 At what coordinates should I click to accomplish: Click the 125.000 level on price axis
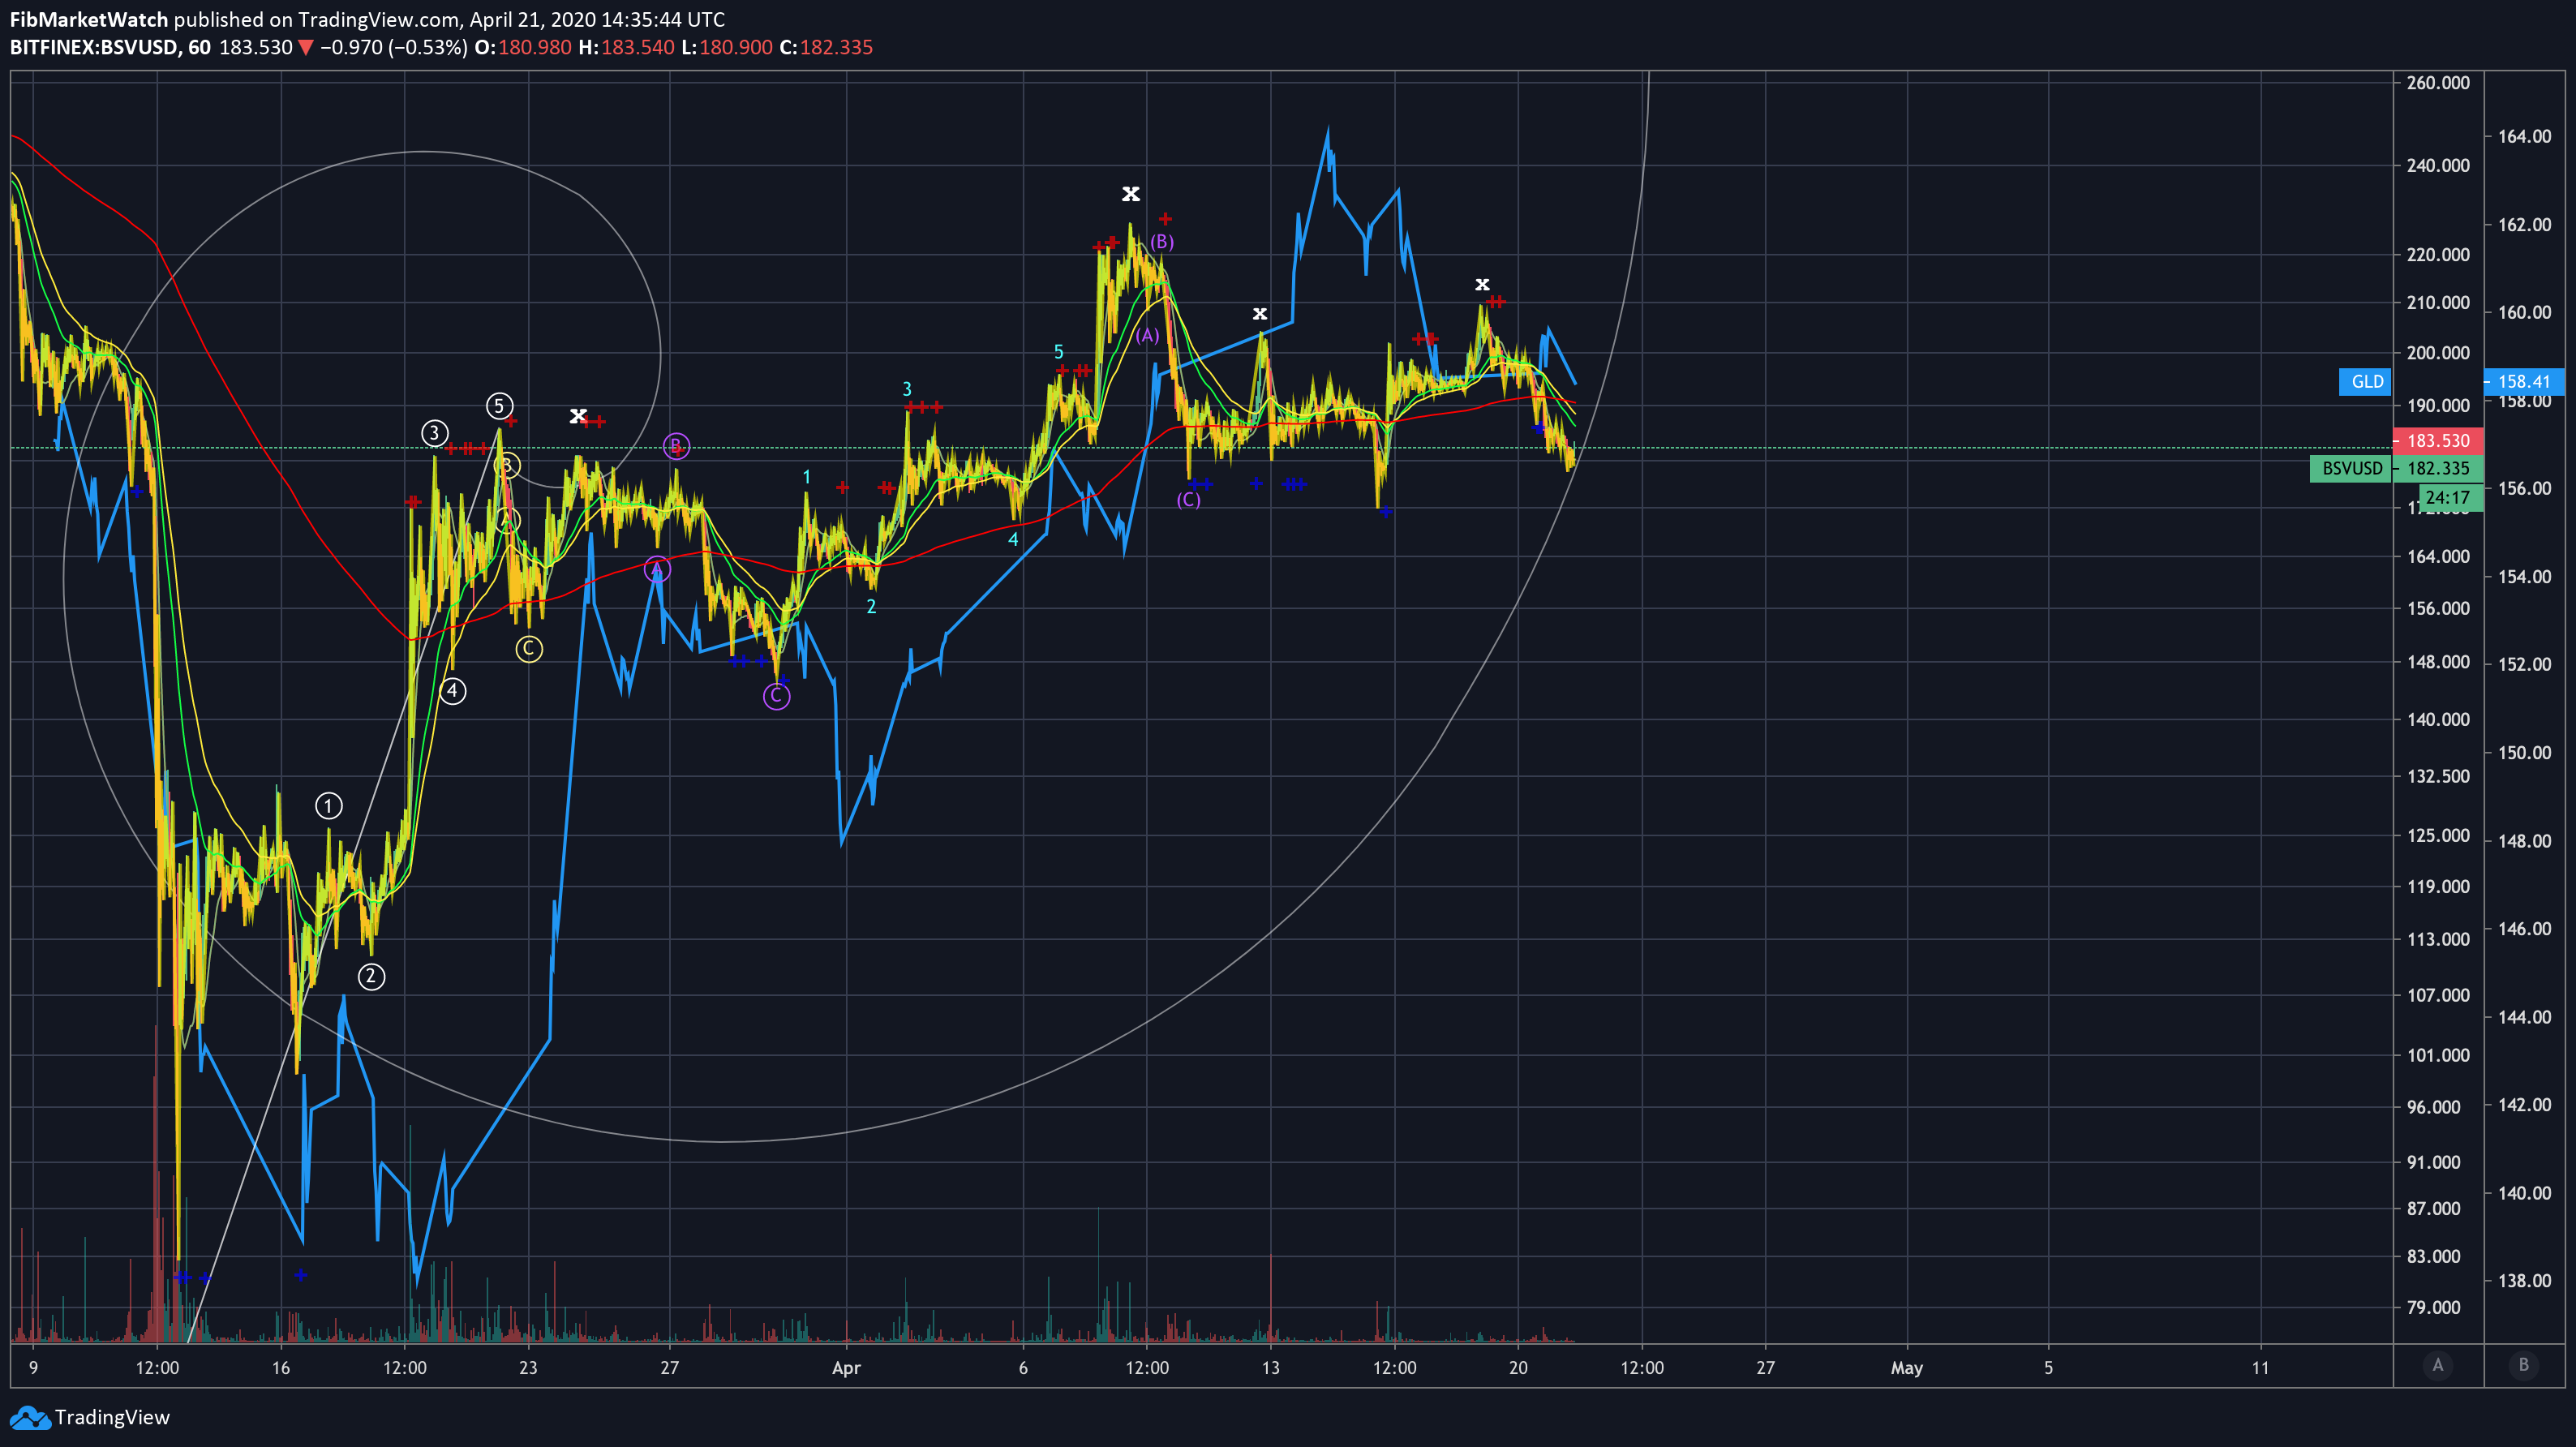2437,835
